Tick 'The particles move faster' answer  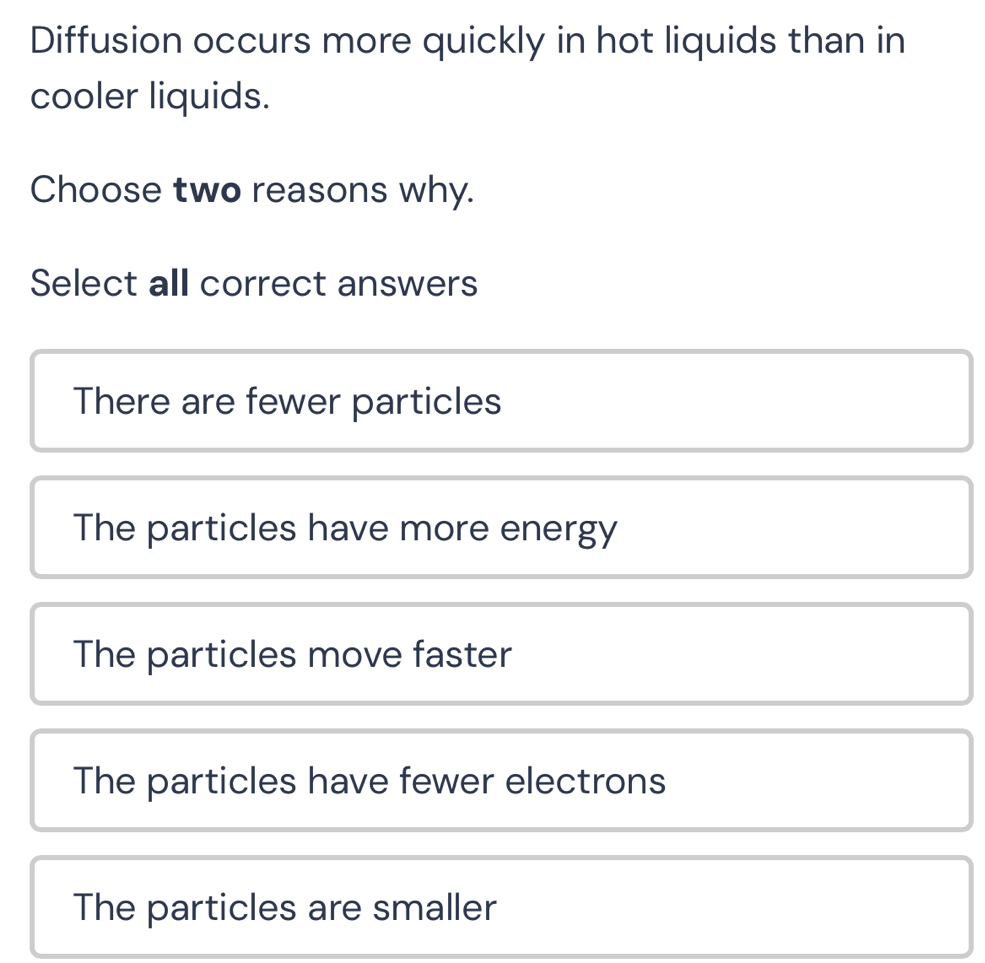500,654
